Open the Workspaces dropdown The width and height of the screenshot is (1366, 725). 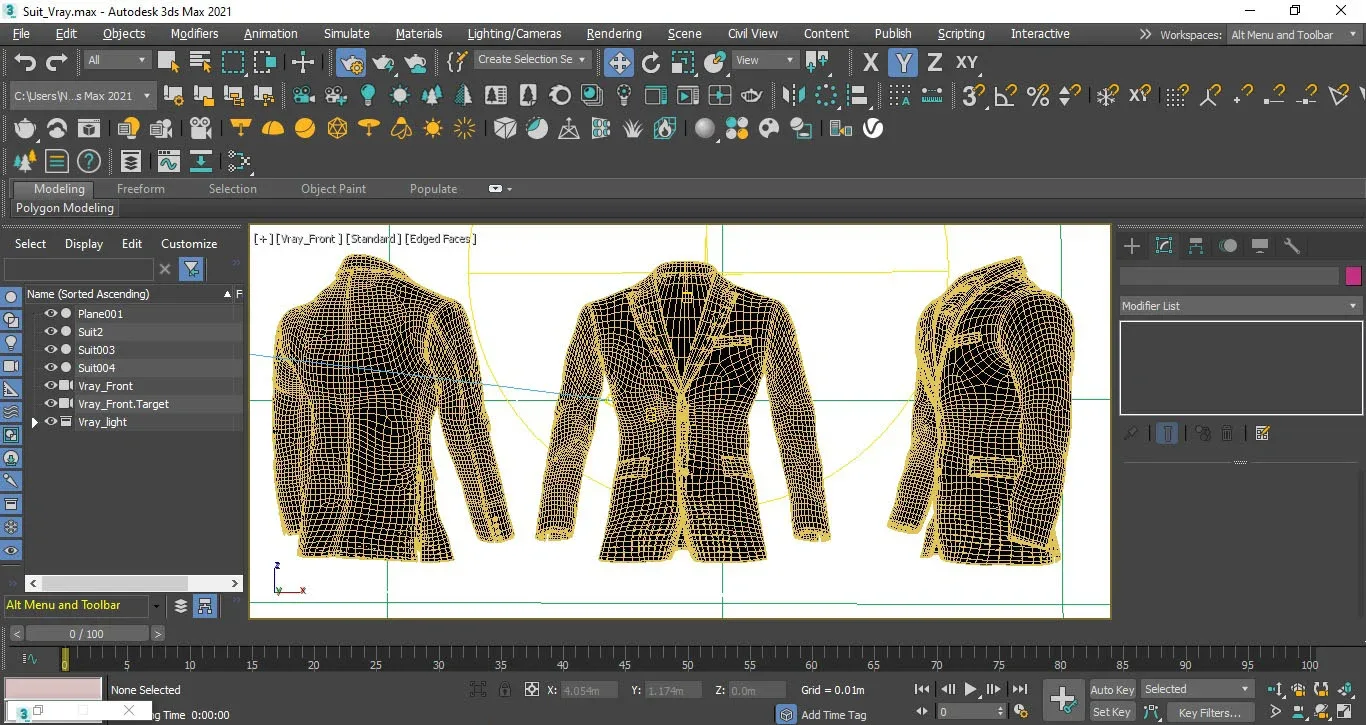click(x=1294, y=35)
